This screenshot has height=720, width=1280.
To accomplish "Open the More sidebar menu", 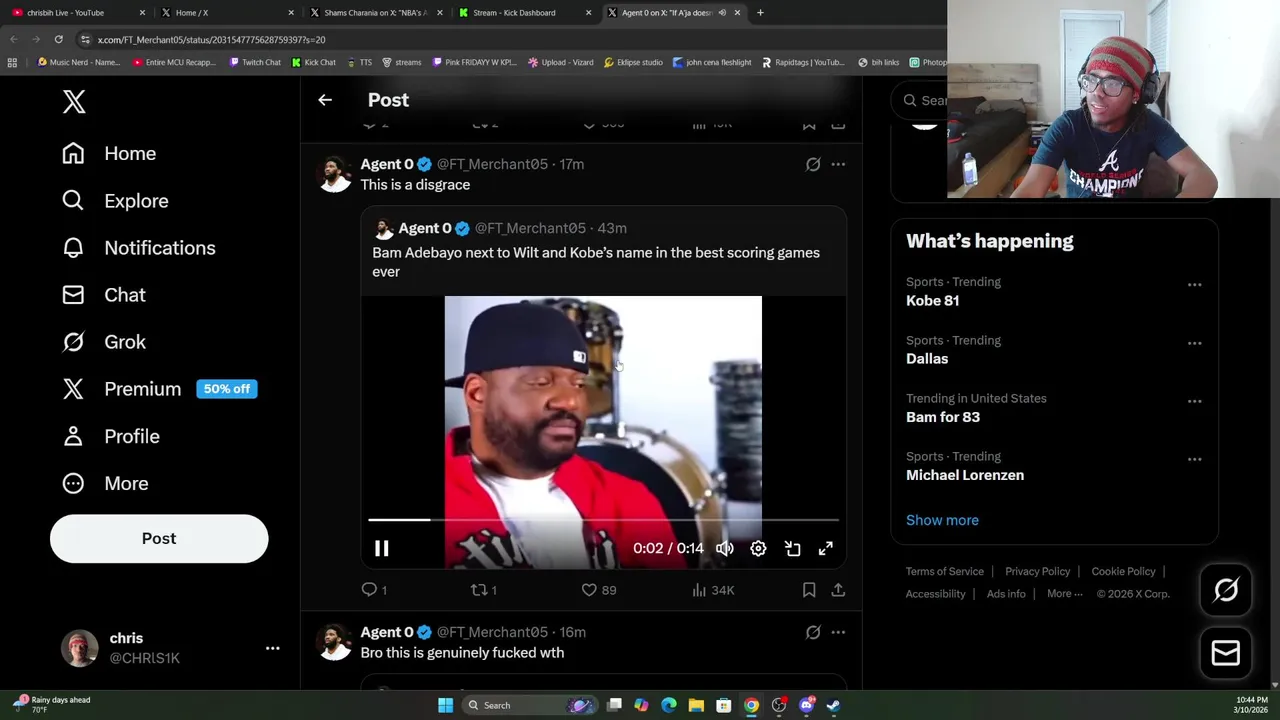I will [104, 483].
